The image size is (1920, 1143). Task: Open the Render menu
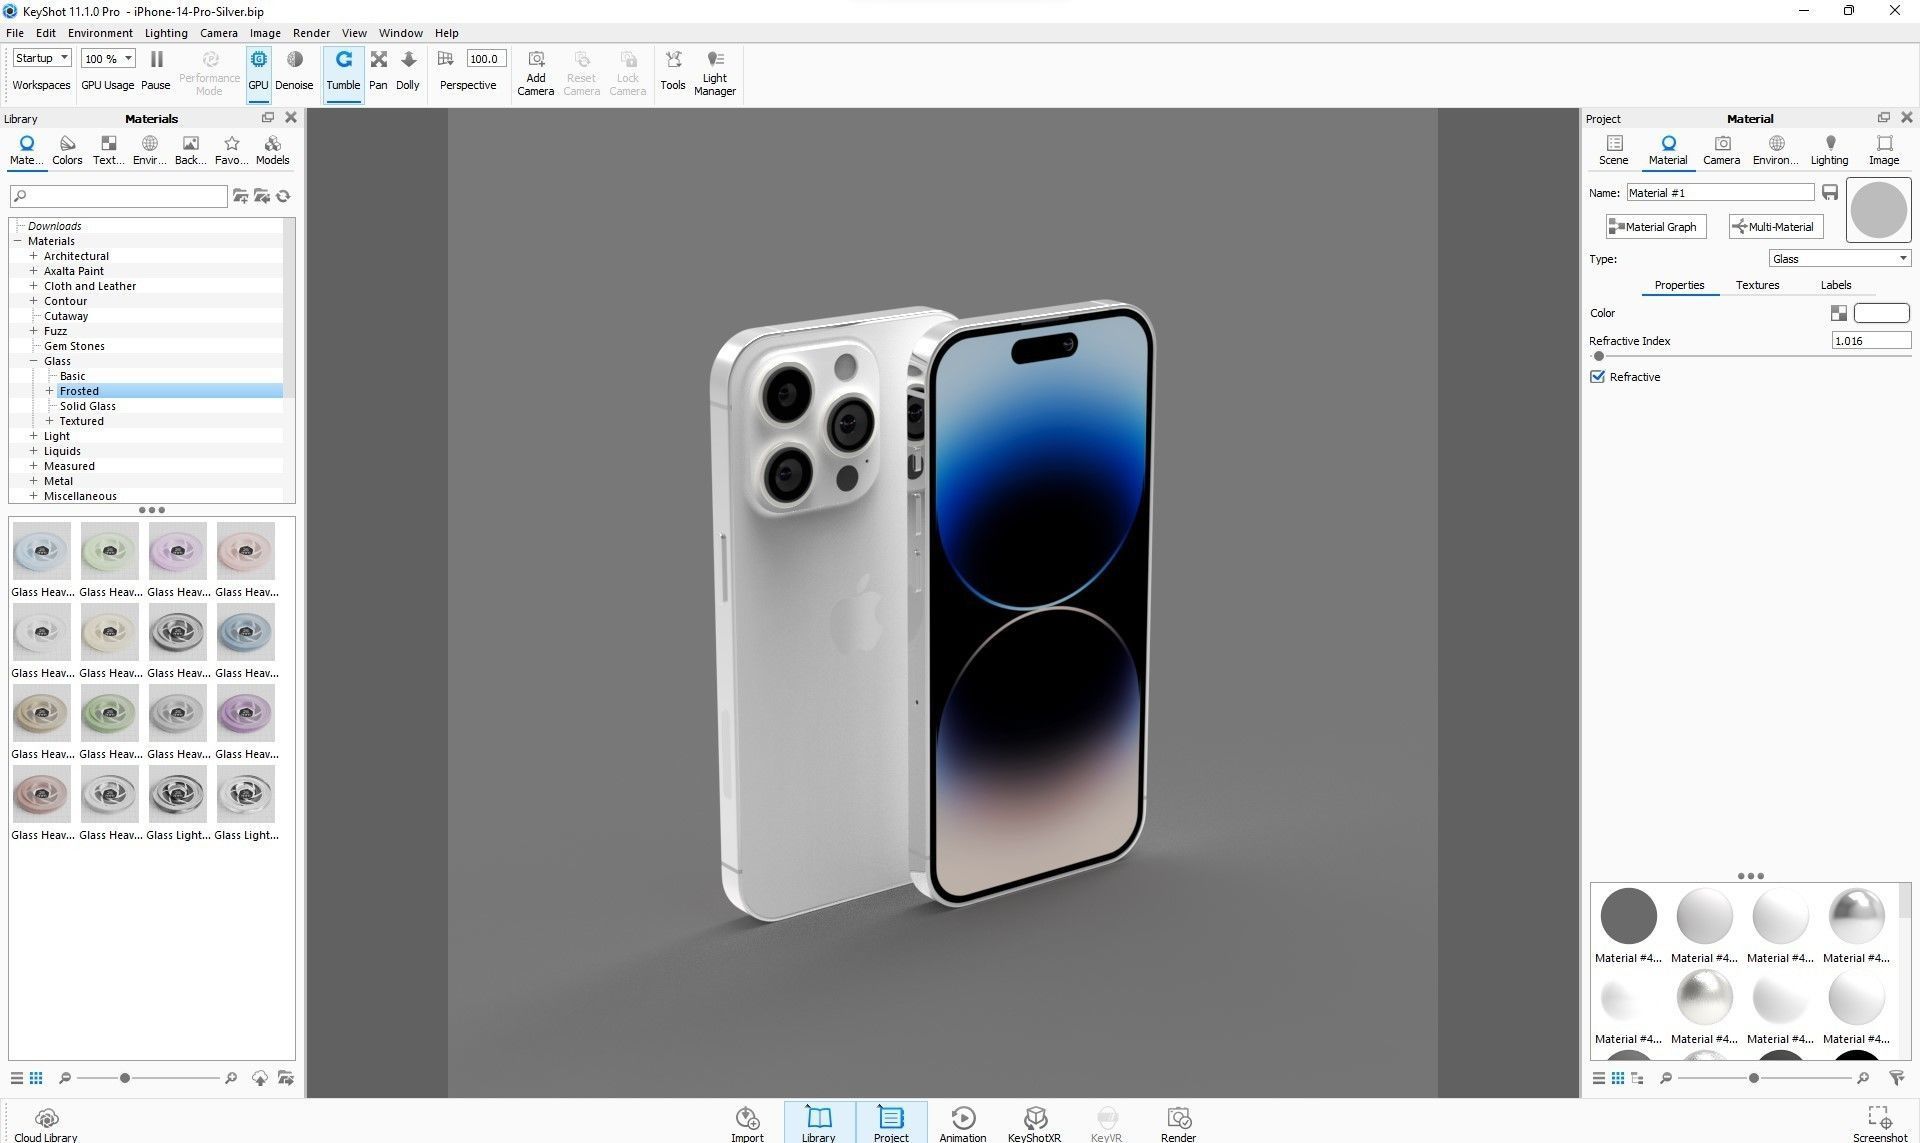coord(311,33)
